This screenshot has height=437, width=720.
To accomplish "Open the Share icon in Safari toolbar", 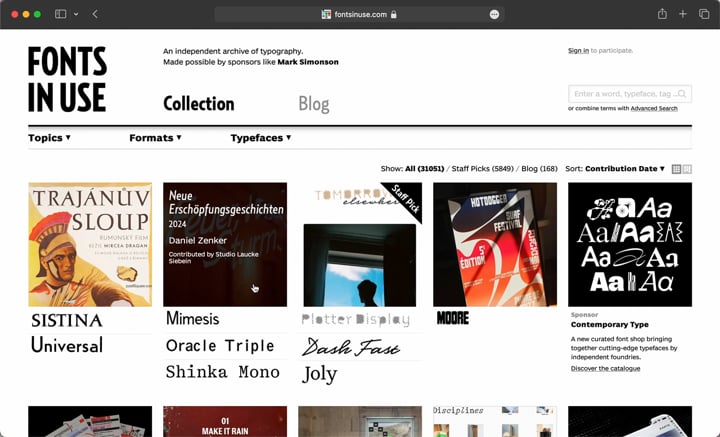I will (x=662, y=14).
